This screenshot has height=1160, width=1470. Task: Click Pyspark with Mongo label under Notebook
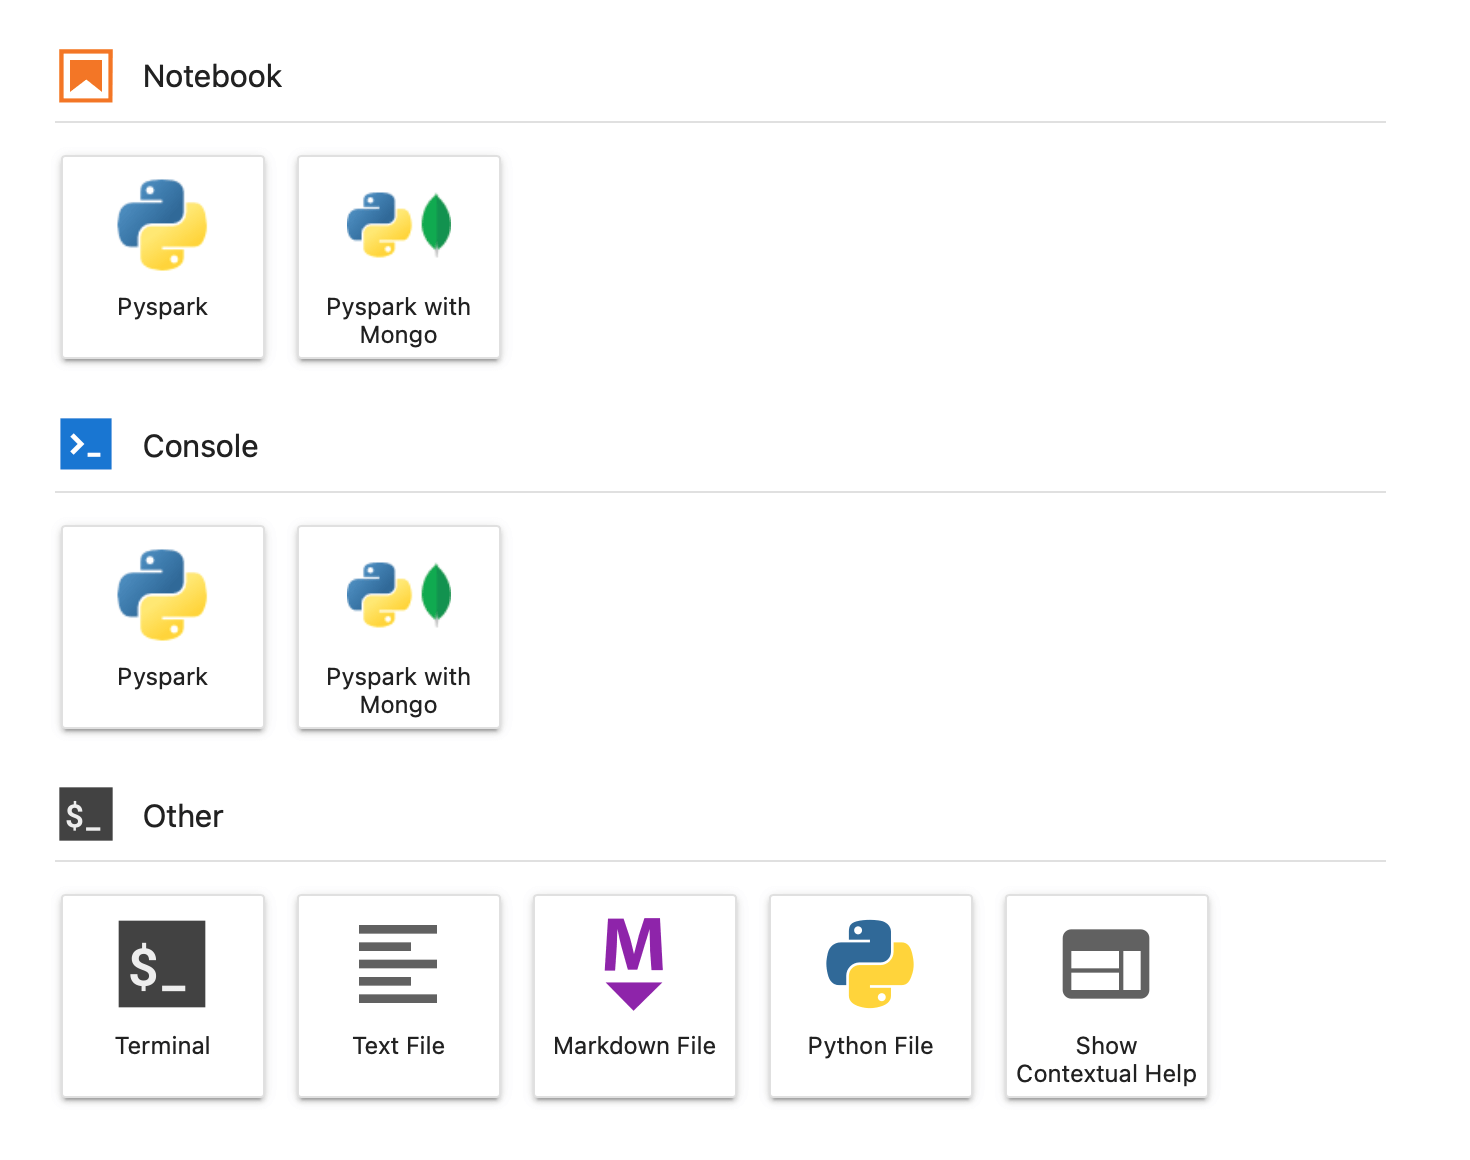(x=399, y=320)
